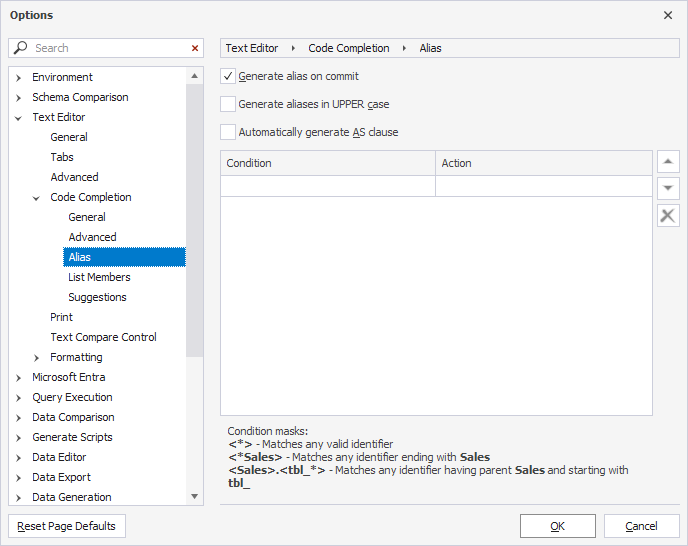Viewport: 688px width, 546px height.
Task: Expand the Data Comparison node
Action: pyautogui.click(x=18, y=418)
